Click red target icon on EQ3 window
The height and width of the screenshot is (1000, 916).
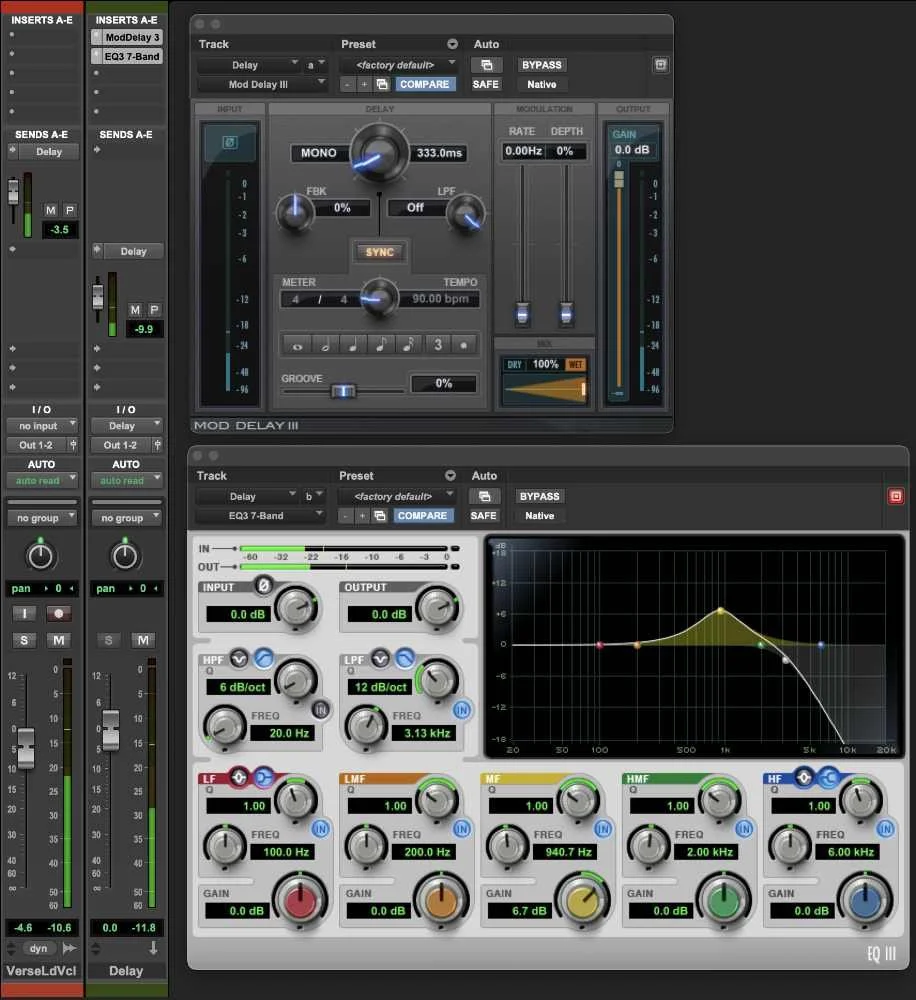[896, 496]
